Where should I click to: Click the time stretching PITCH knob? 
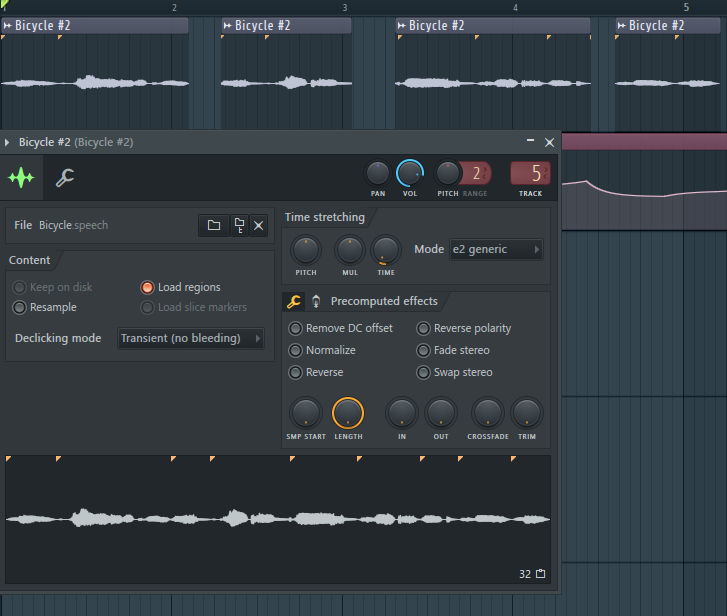306,250
